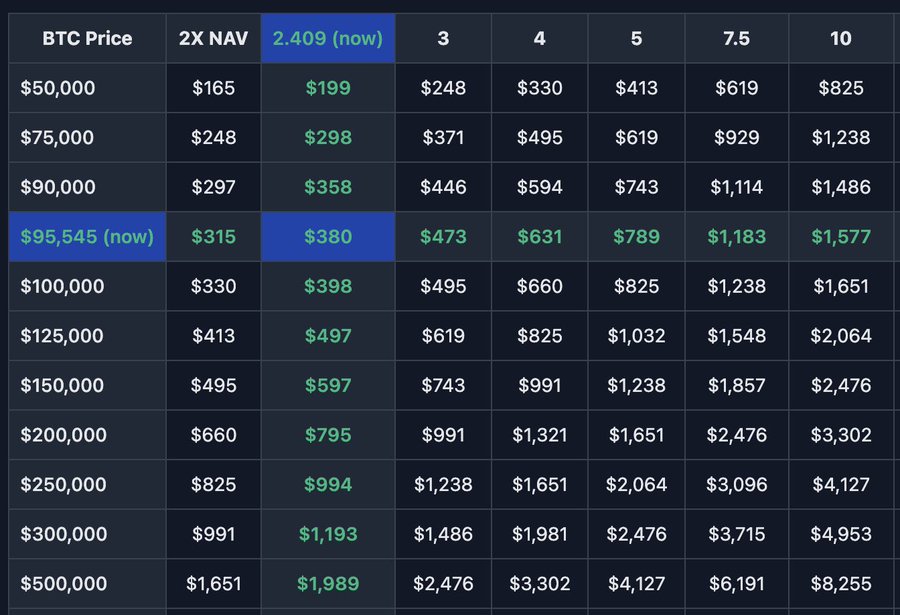This screenshot has height=615, width=900.
Task: Select the 5 multiple column header
Action: pos(637,38)
